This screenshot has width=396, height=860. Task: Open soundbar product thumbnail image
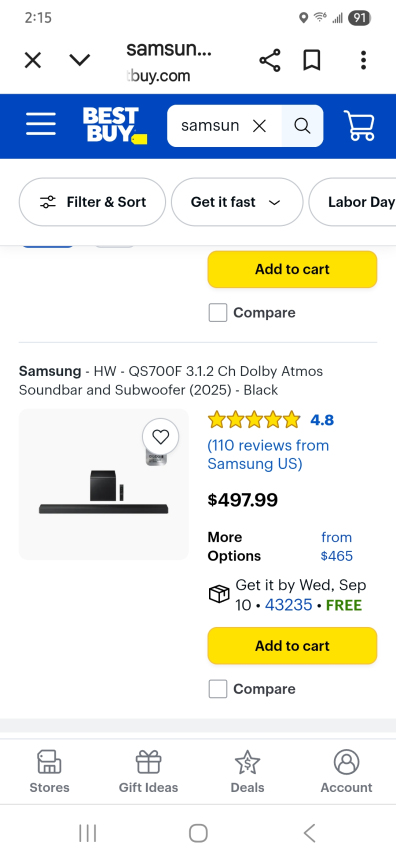[104, 485]
